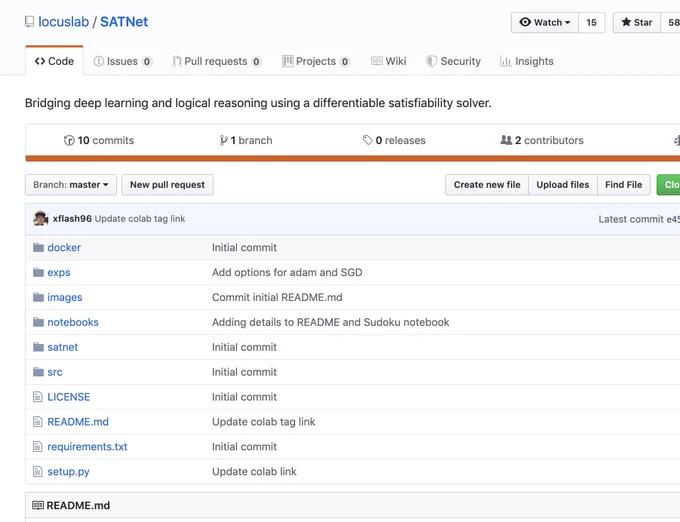Open the Security tab
The height and width of the screenshot is (522, 680).
point(454,62)
